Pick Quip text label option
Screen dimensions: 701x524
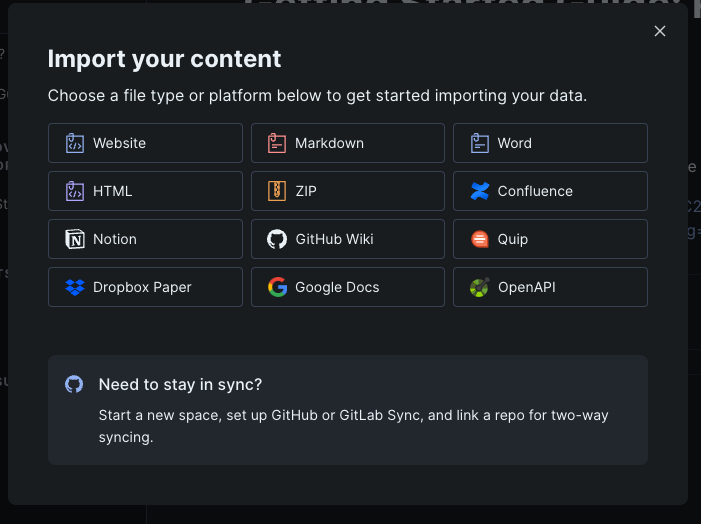pyautogui.click(x=513, y=239)
